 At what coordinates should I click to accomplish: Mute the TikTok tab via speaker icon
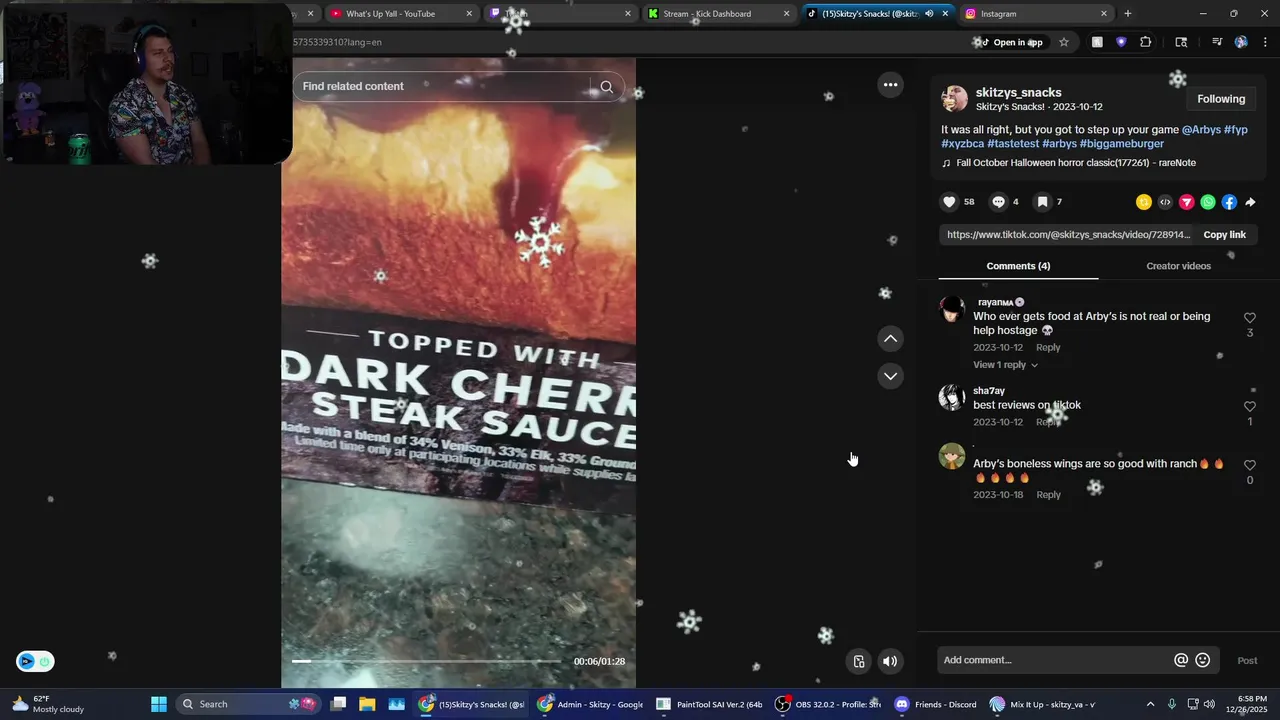coord(929,14)
